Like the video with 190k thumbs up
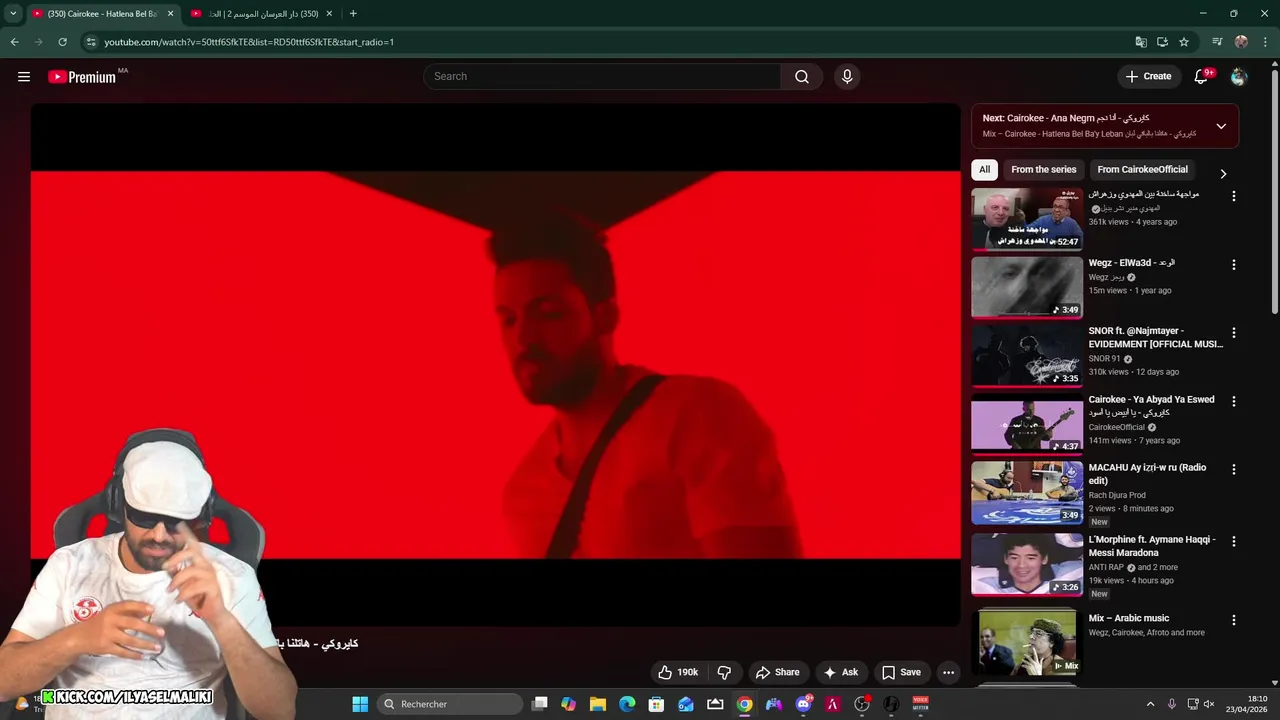 tap(678, 672)
